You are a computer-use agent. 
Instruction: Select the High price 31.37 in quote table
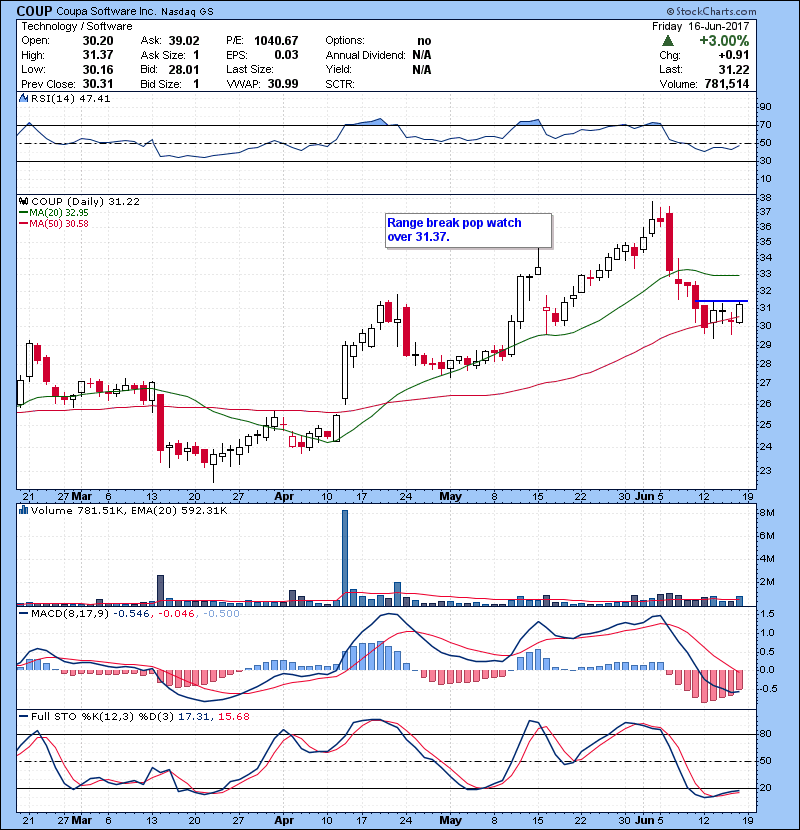[98, 55]
